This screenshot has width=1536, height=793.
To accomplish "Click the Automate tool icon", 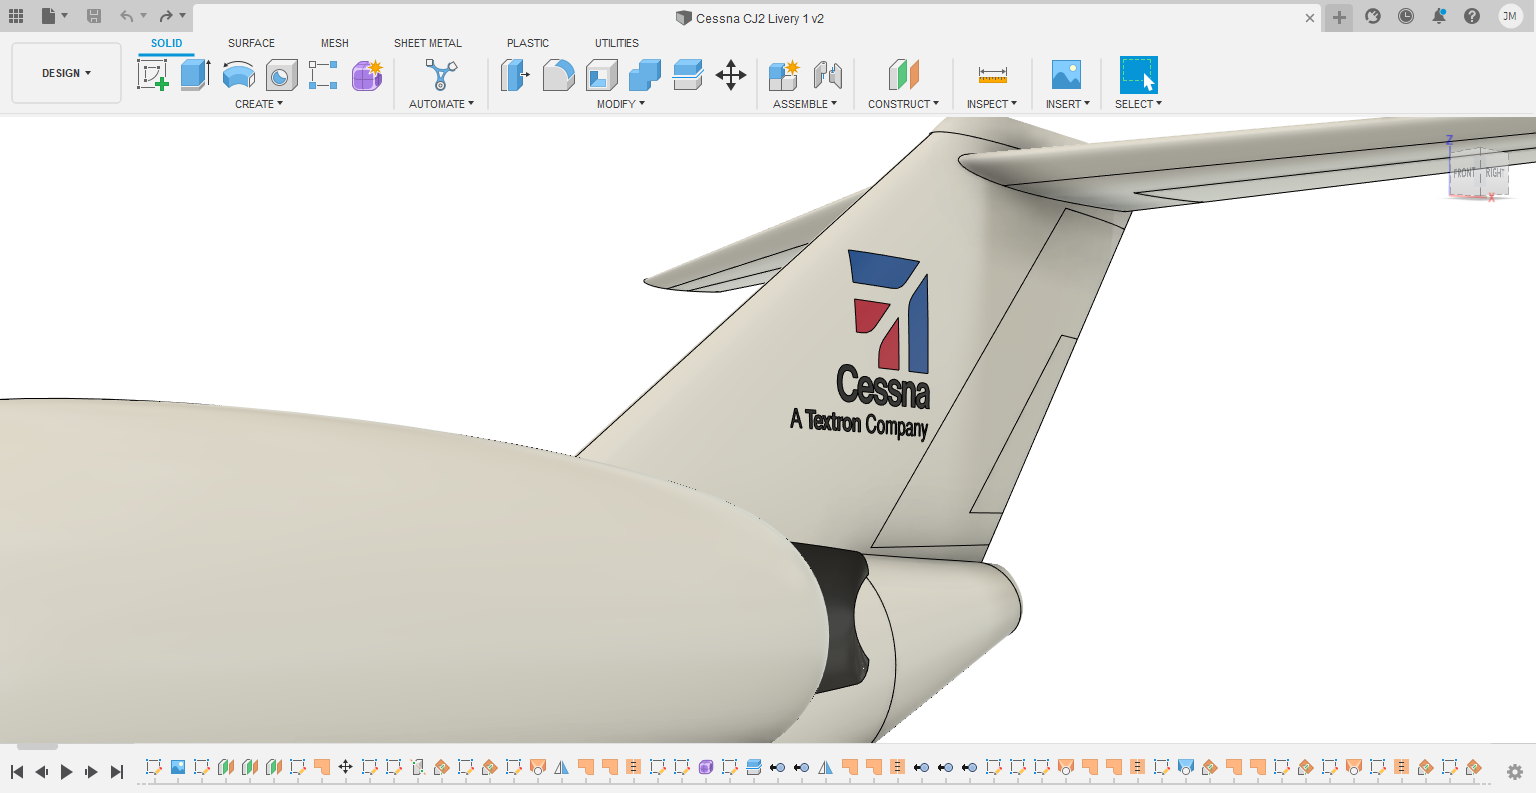I will [441, 75].
